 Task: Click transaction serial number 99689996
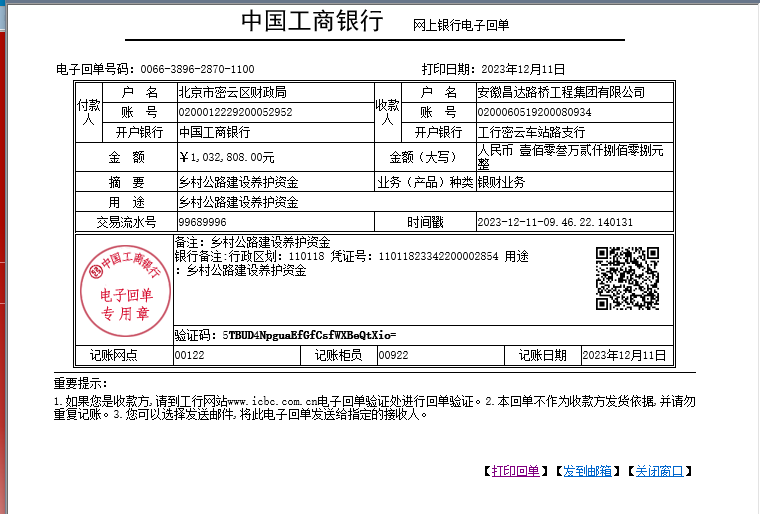(202, 222)
